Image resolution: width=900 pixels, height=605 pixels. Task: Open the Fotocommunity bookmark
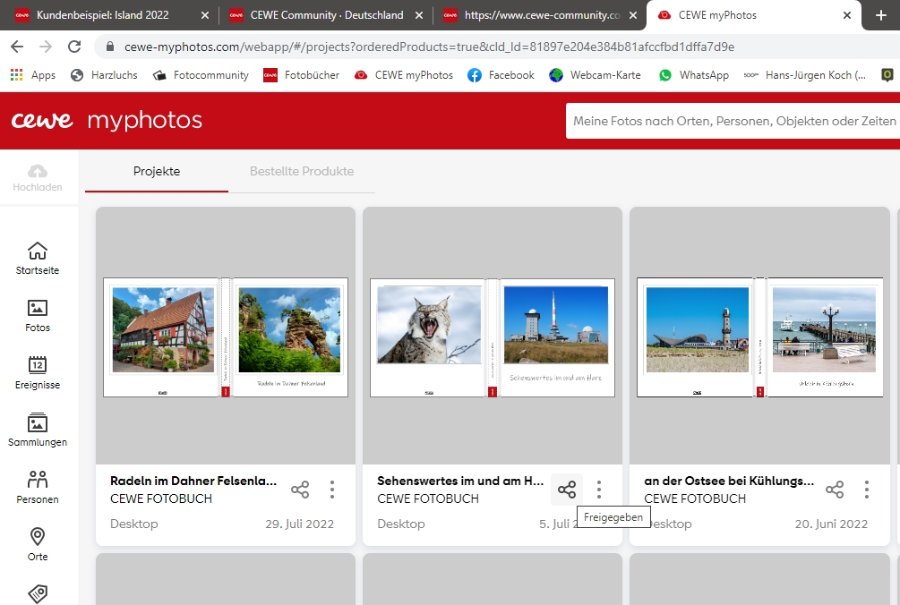click(202, 75)
